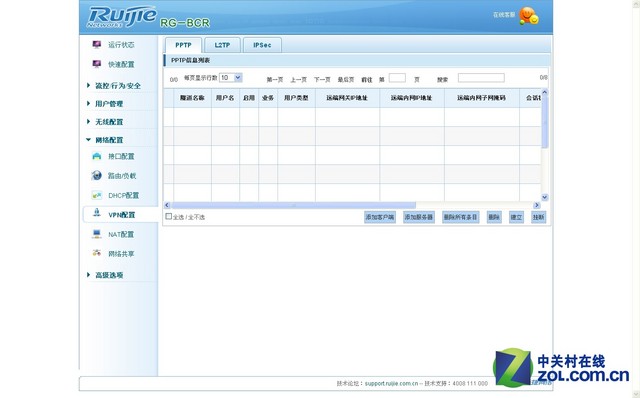Click the 建立 button
This screenshot has width=640, height=398.
click(516, 217)
